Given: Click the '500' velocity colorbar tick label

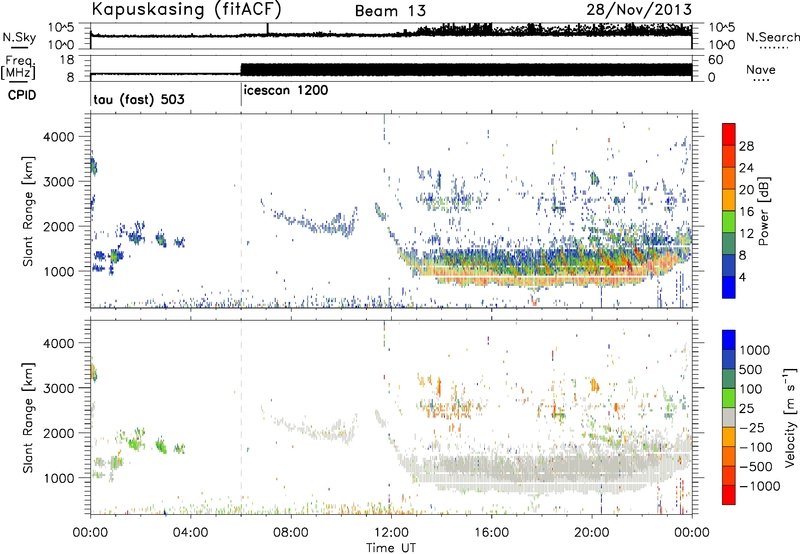Looking at the screenshot, I should (751, 369).
